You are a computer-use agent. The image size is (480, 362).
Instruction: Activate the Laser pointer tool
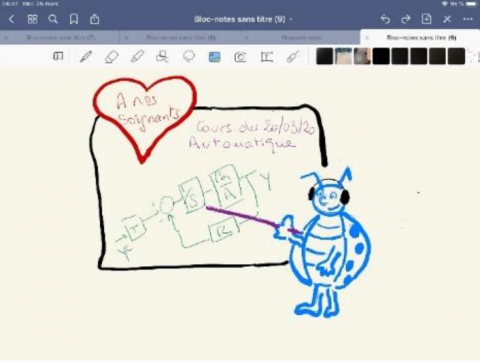tap(292, 57)
